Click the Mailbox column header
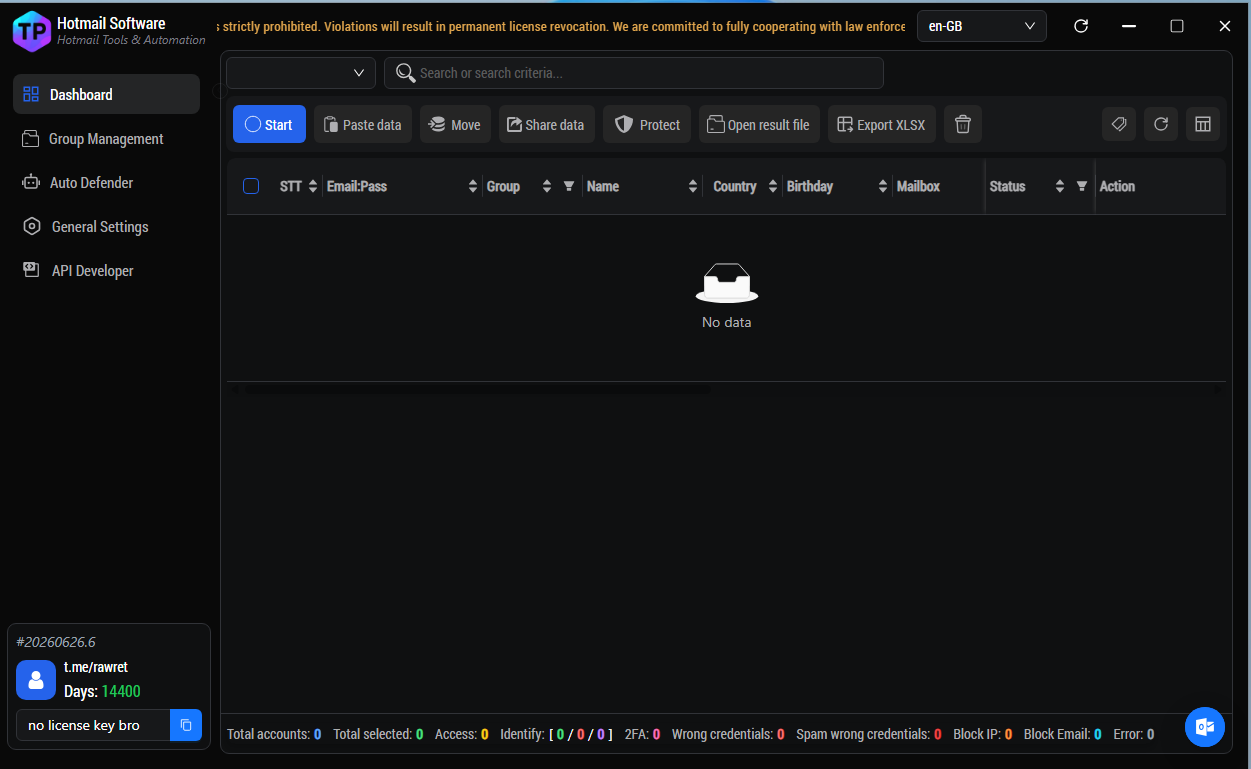 point(918,187)
